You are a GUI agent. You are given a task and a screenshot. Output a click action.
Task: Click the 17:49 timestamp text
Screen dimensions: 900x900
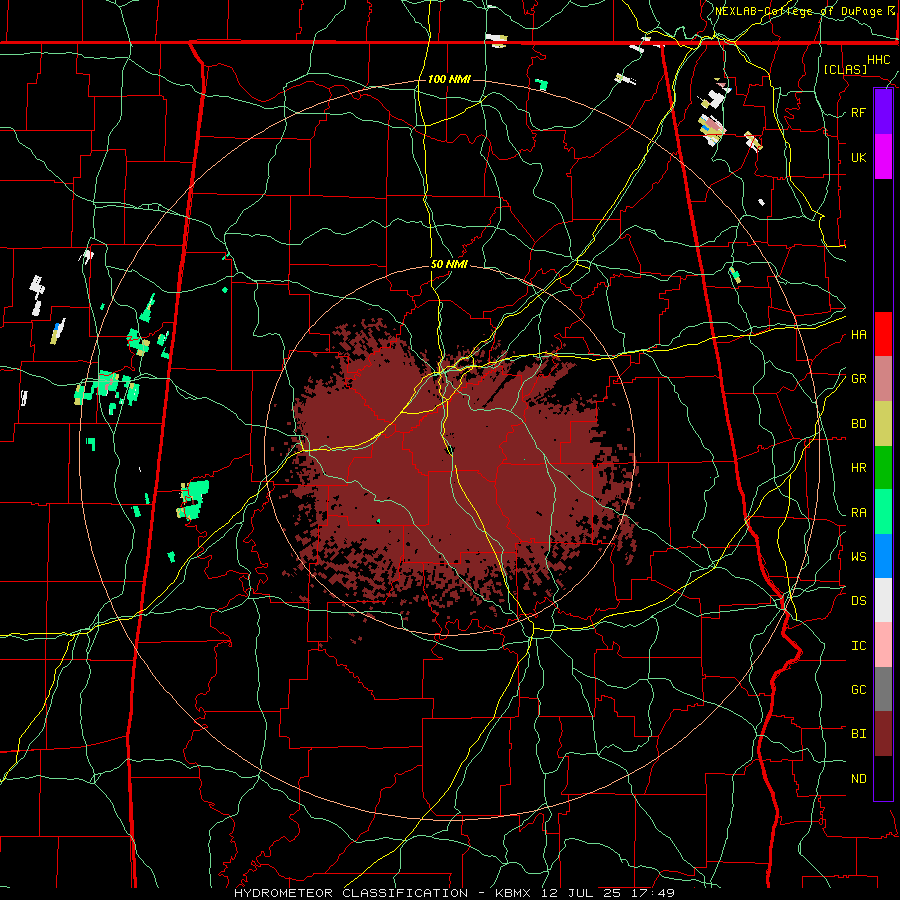tap(653, 893)
